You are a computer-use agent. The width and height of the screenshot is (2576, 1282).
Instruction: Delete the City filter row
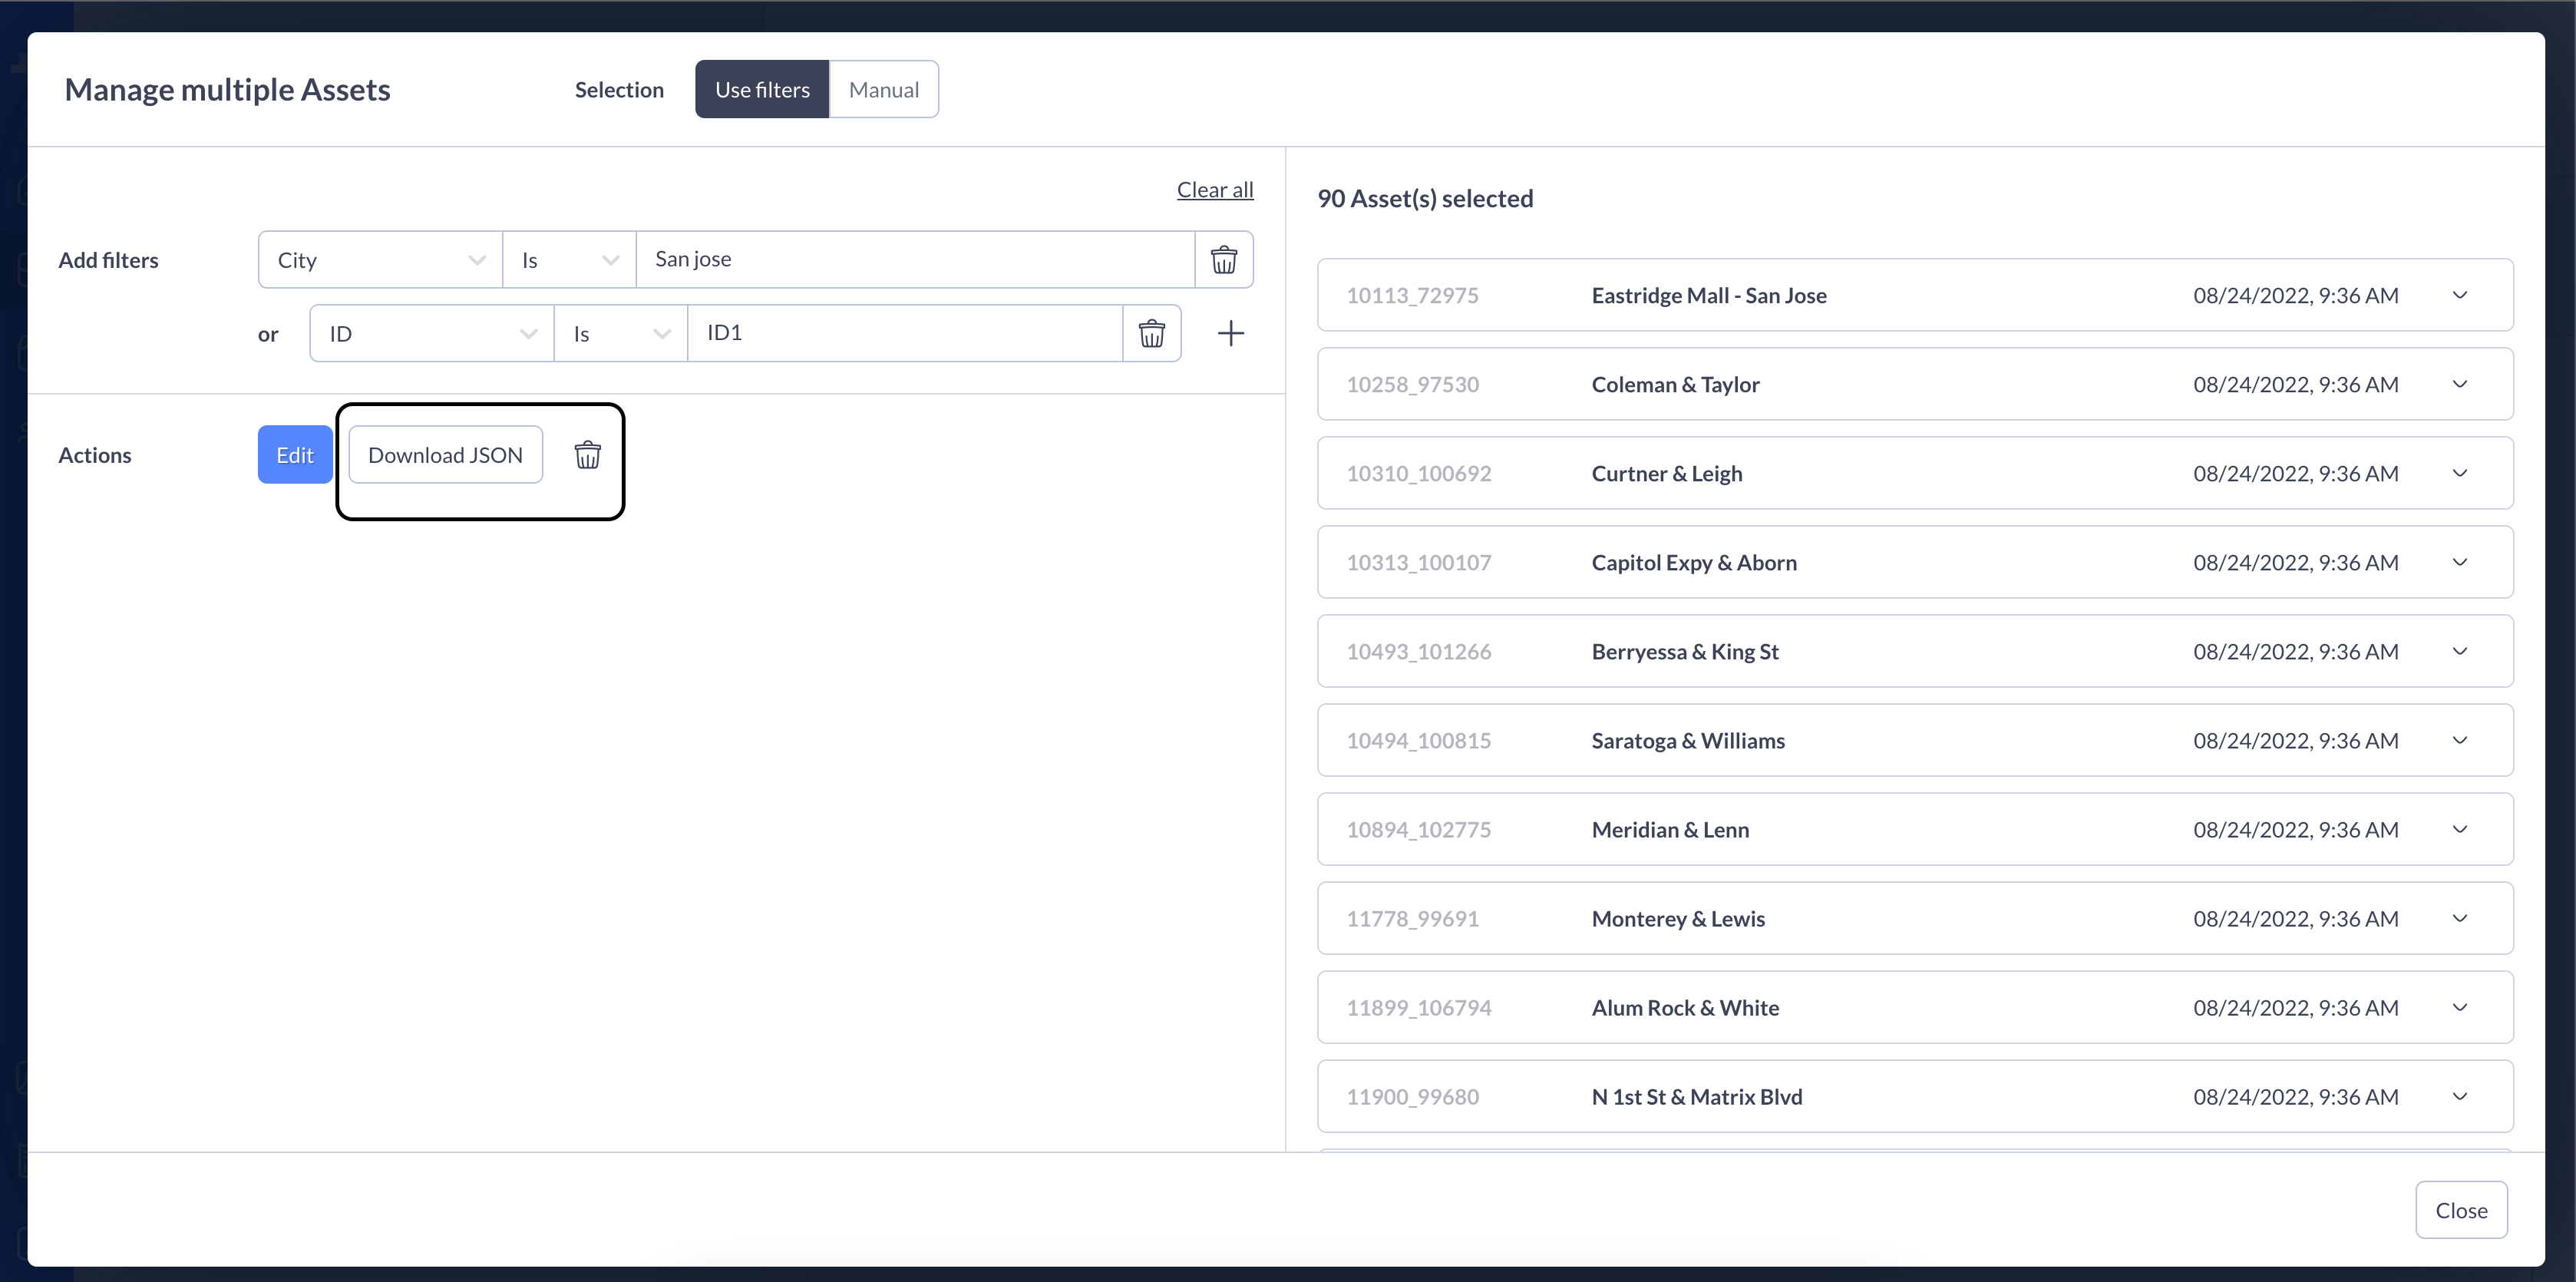click(x=1223, y=260)
